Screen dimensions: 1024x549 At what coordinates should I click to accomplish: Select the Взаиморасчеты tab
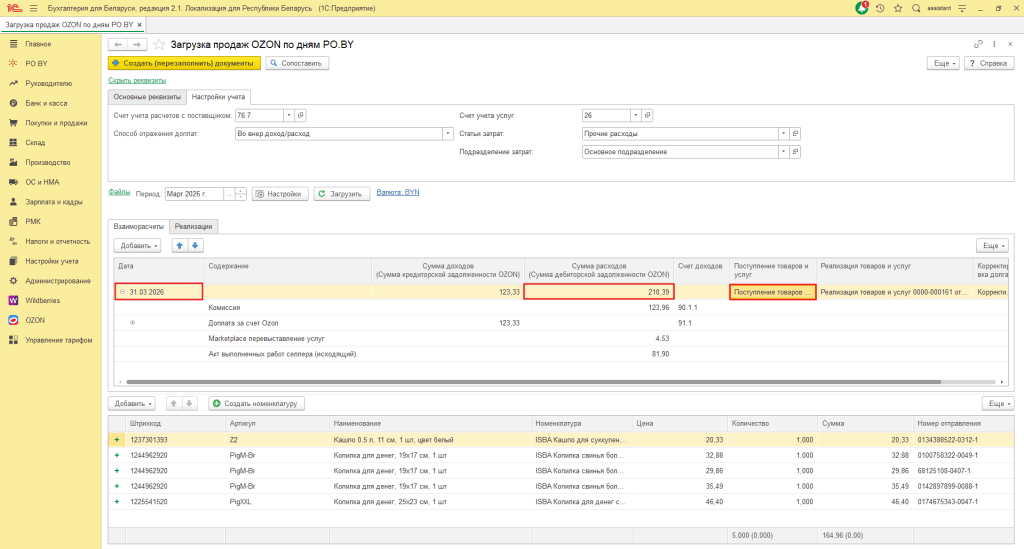pos(138,226)
